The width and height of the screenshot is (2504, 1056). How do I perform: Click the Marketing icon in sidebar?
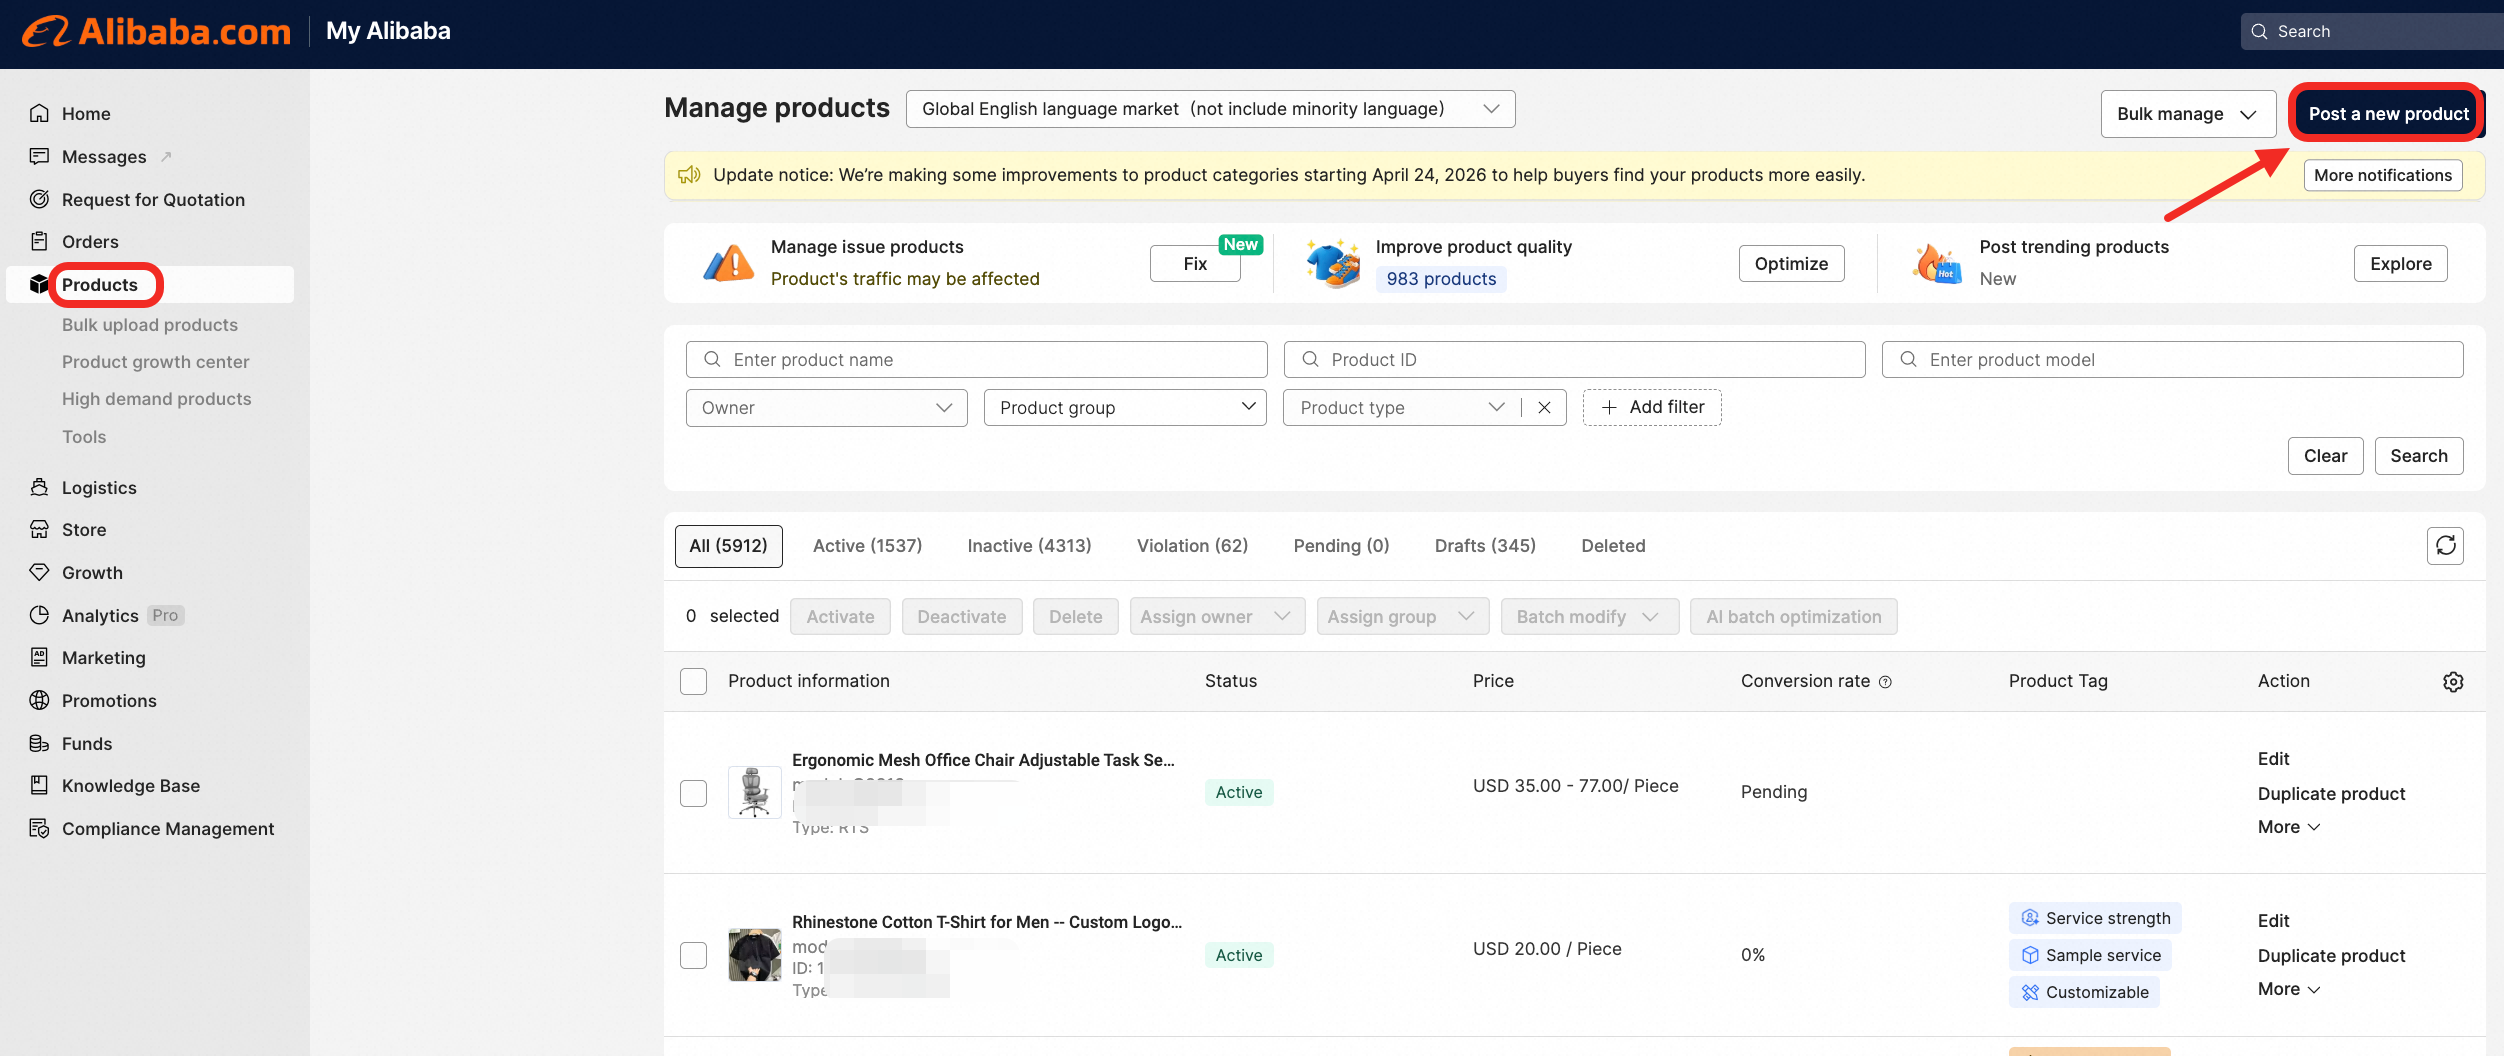click(x=39, y=657)
